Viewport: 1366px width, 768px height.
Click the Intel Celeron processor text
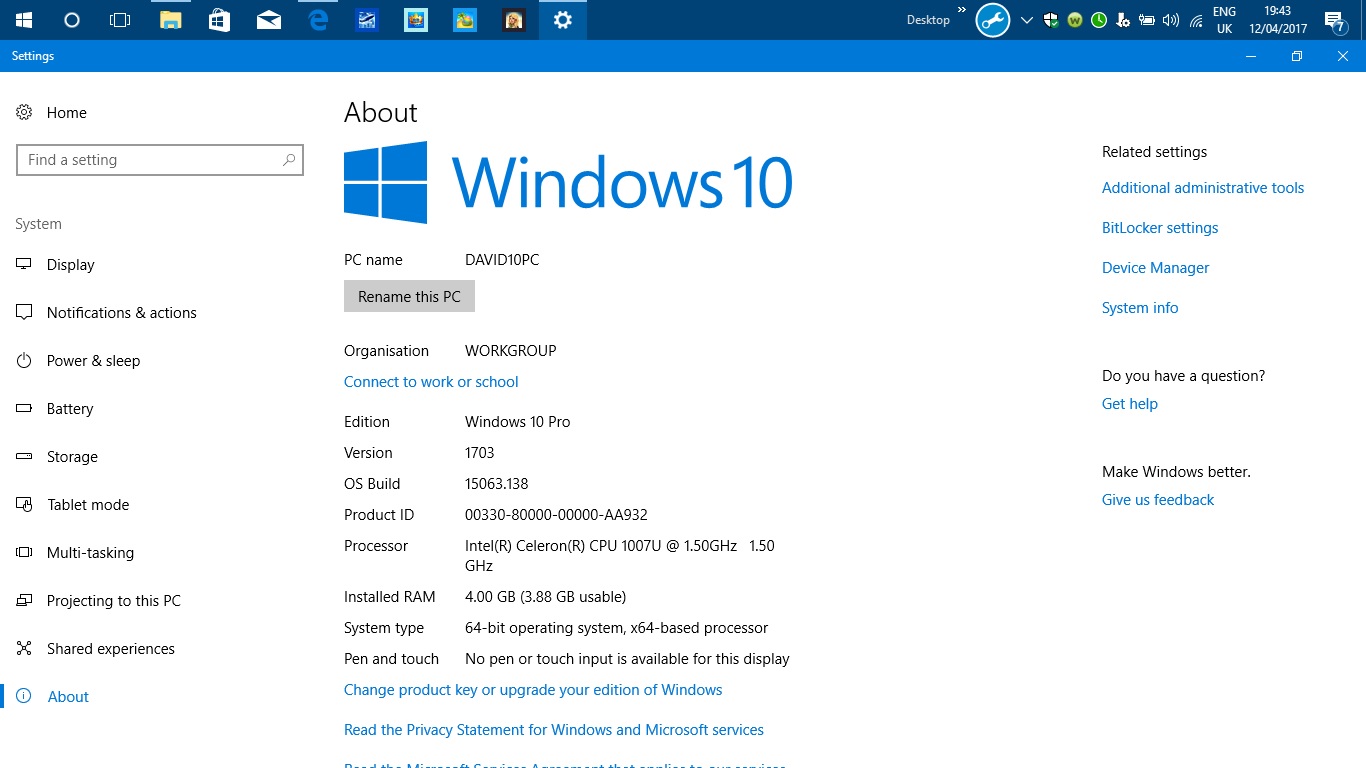click(620, 556)
